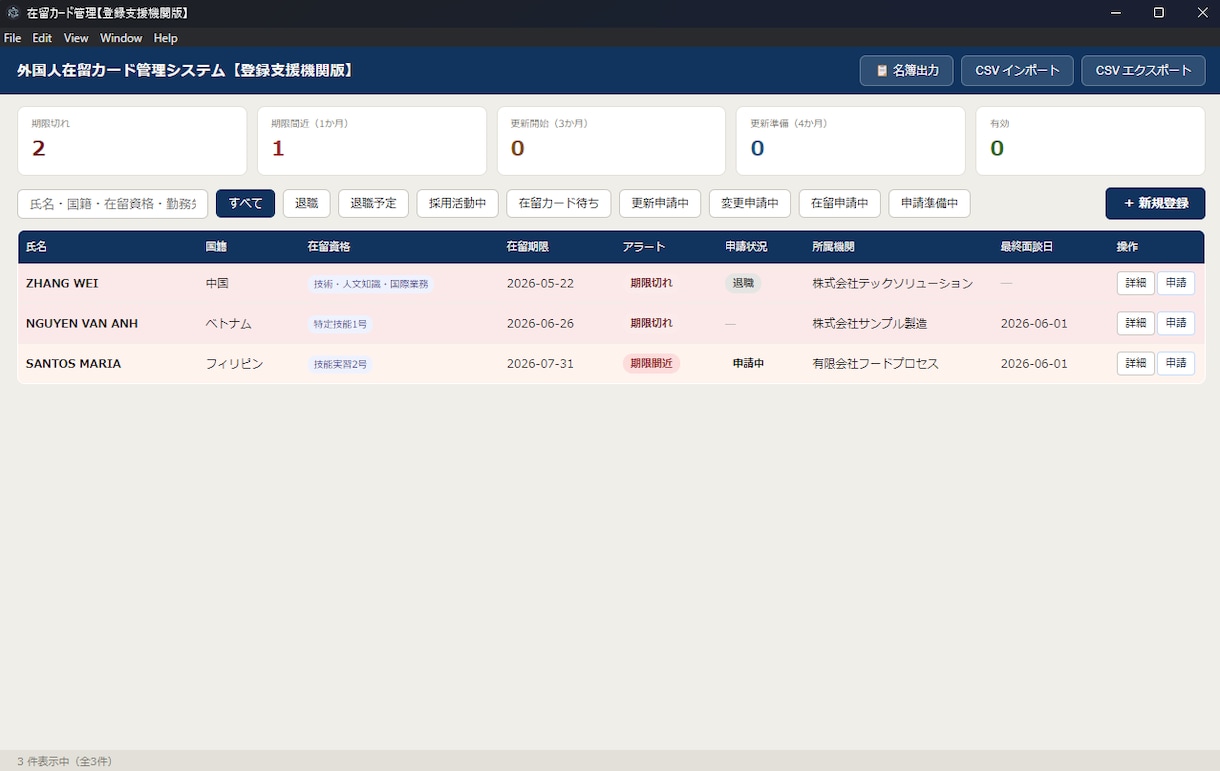Click the CSV エクスポート button
The height and width of the screenshot is (771, 1220).
1143,71
